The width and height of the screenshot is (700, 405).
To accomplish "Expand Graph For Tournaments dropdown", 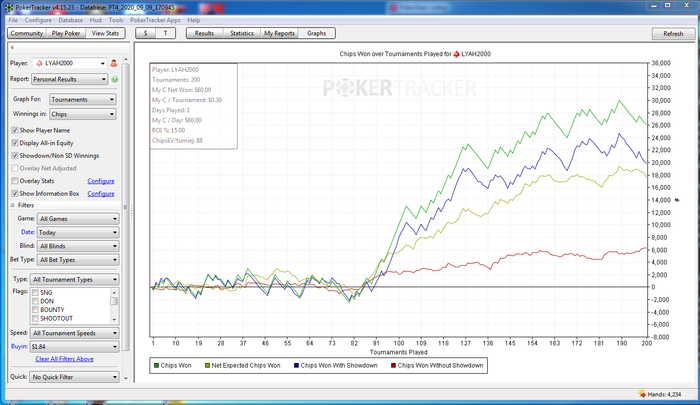I will point(83,100).
